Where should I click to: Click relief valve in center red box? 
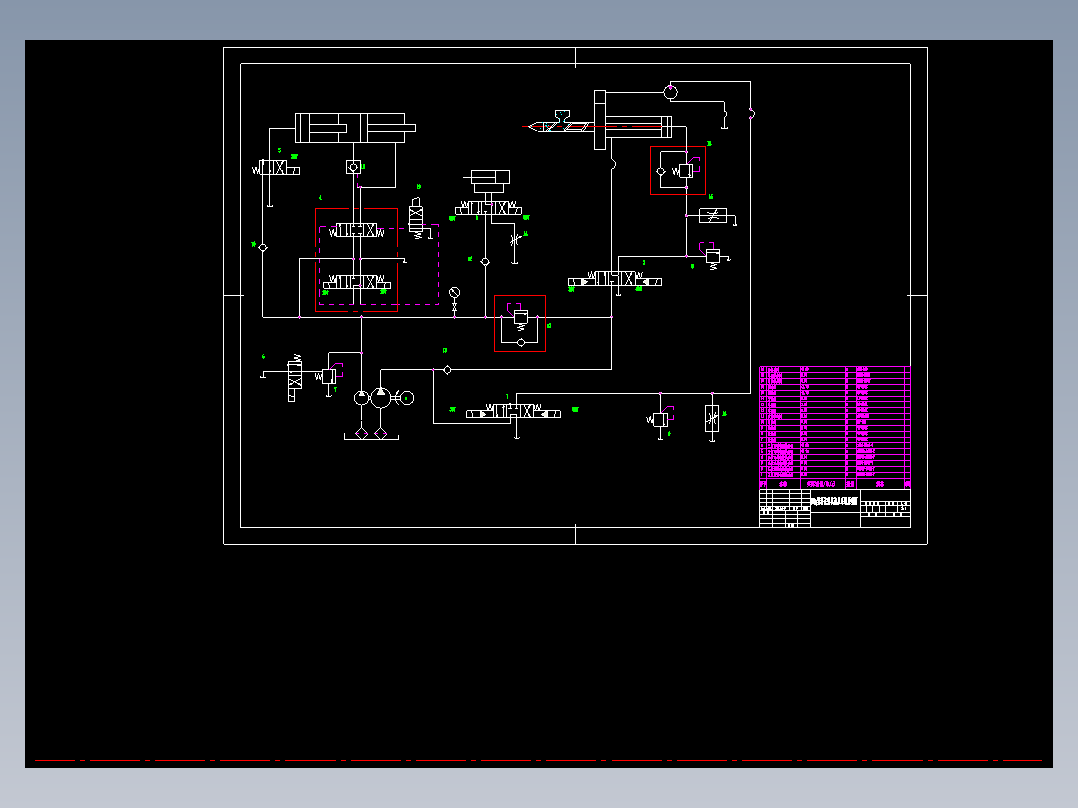pyautogui.click(x=520, y=318)
